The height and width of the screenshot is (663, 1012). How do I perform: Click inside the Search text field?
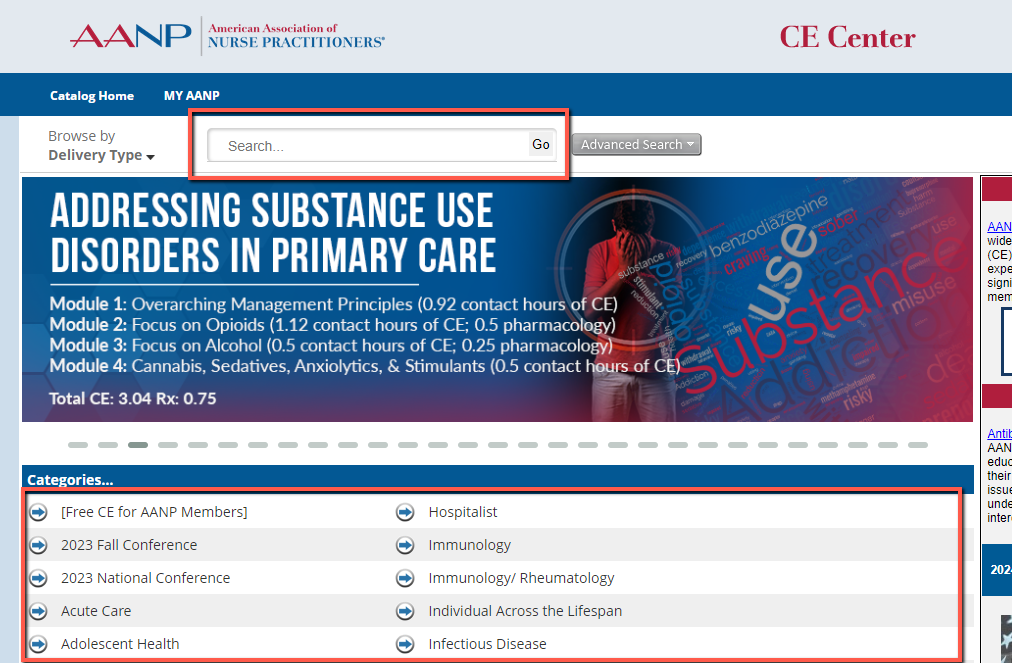coord(370,146)
